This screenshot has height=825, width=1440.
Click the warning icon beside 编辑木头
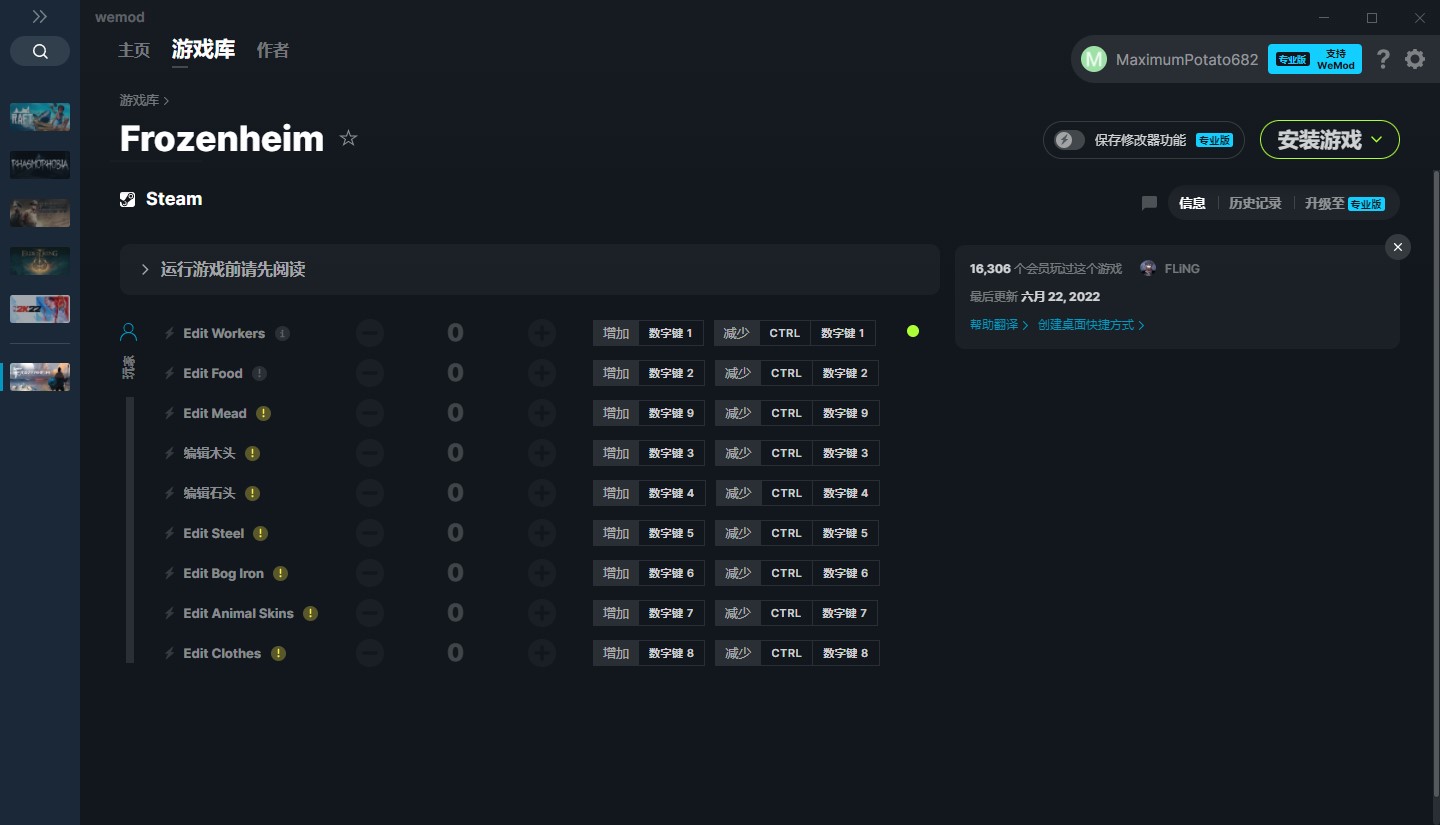coord(253,453)
